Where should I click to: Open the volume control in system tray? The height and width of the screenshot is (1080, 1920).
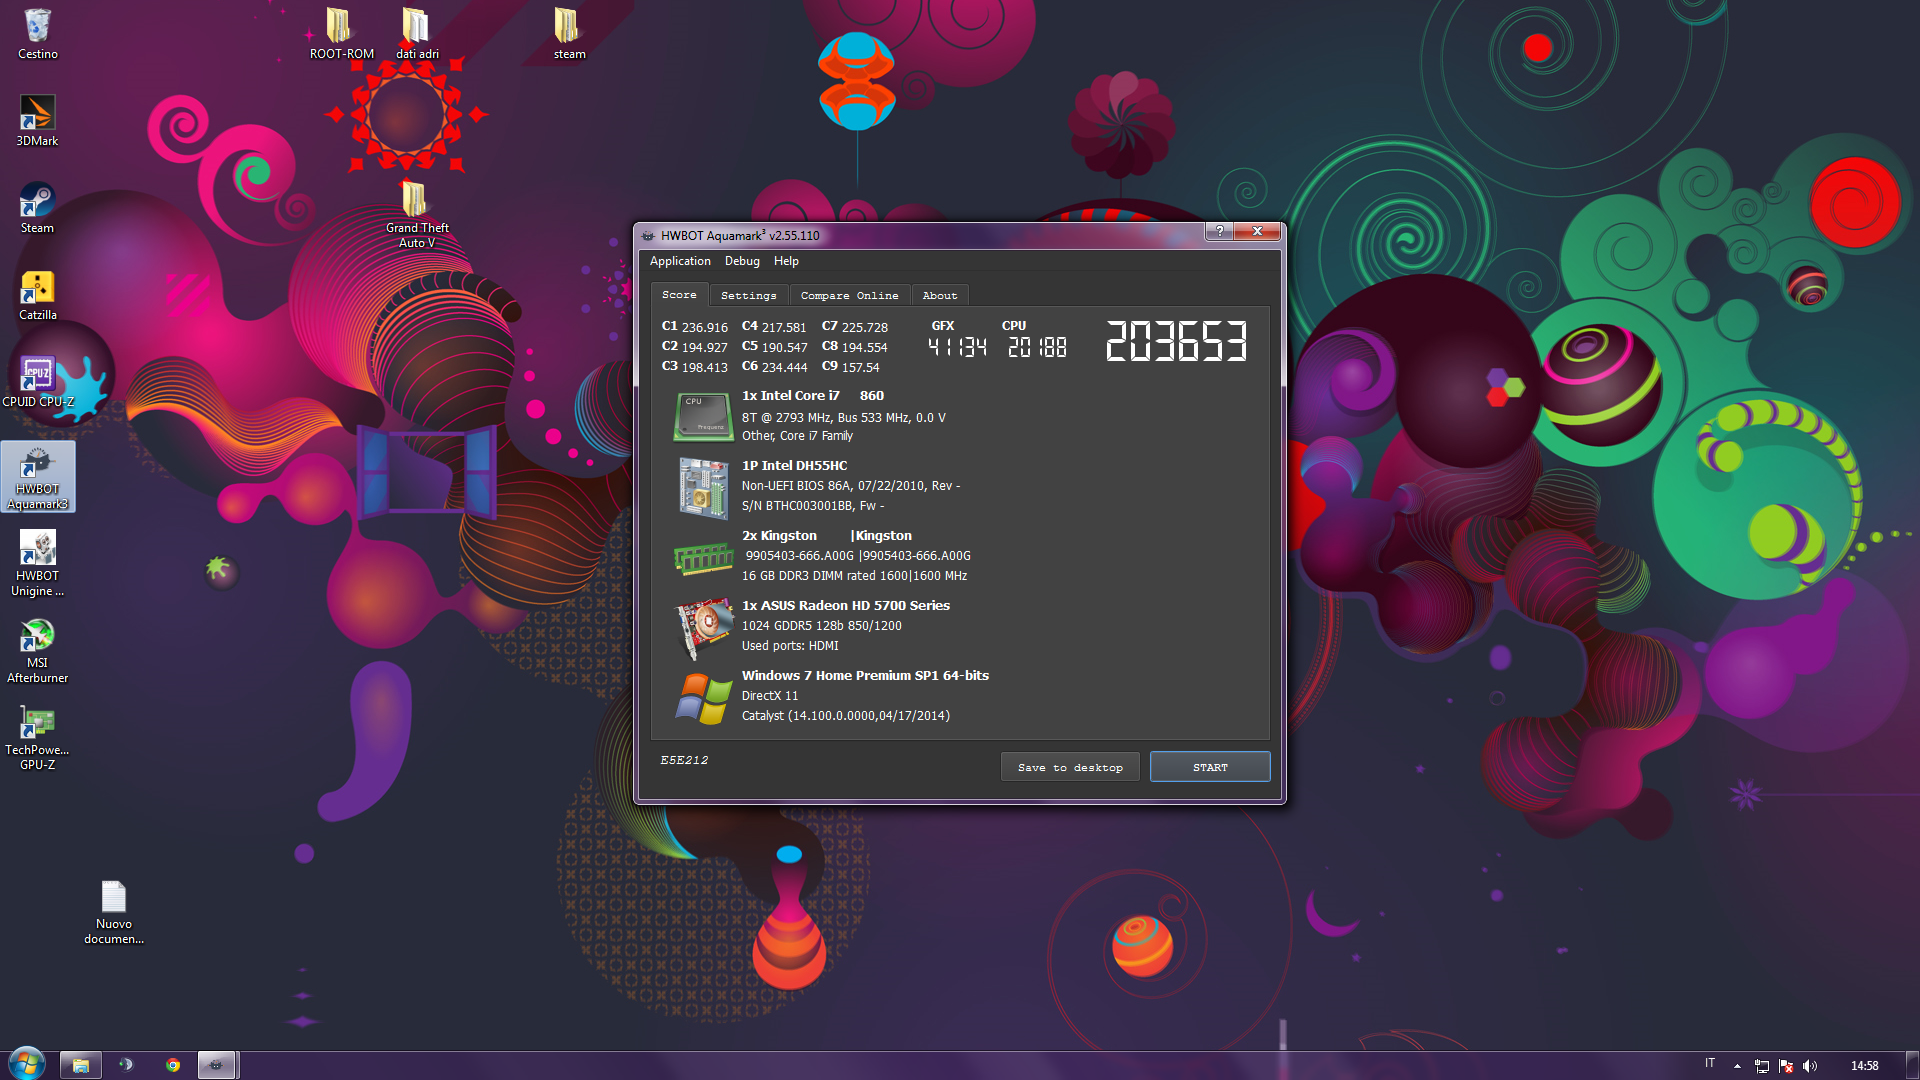[x=1810, y=1066]
